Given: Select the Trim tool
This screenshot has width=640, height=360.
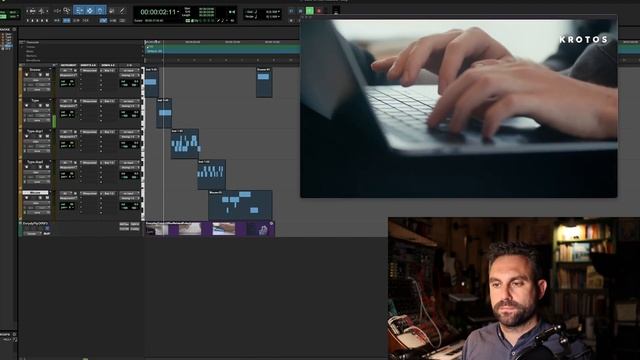Looking at the screenshot, I should click(80, 11).
